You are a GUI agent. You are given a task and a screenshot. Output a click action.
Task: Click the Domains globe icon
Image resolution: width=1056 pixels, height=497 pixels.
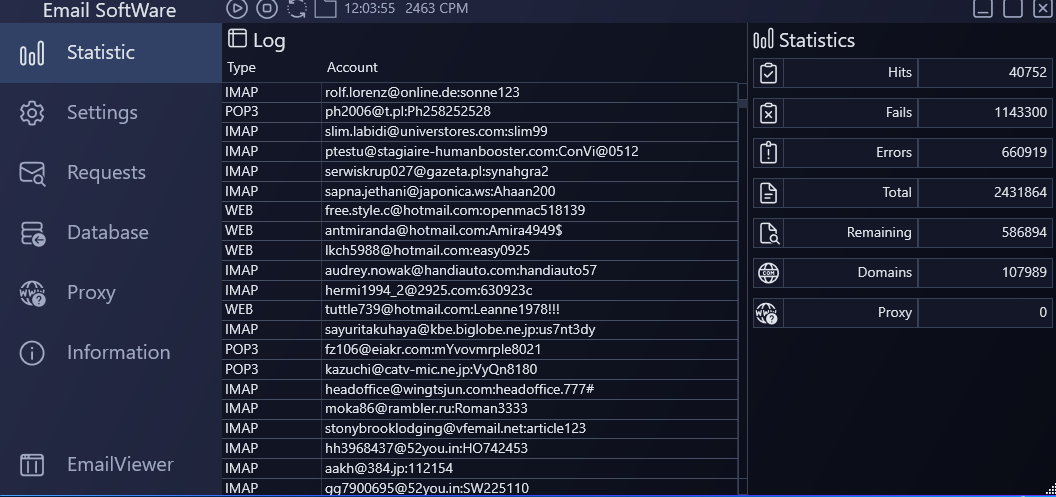pyautogui.click(x=768, y=273)
